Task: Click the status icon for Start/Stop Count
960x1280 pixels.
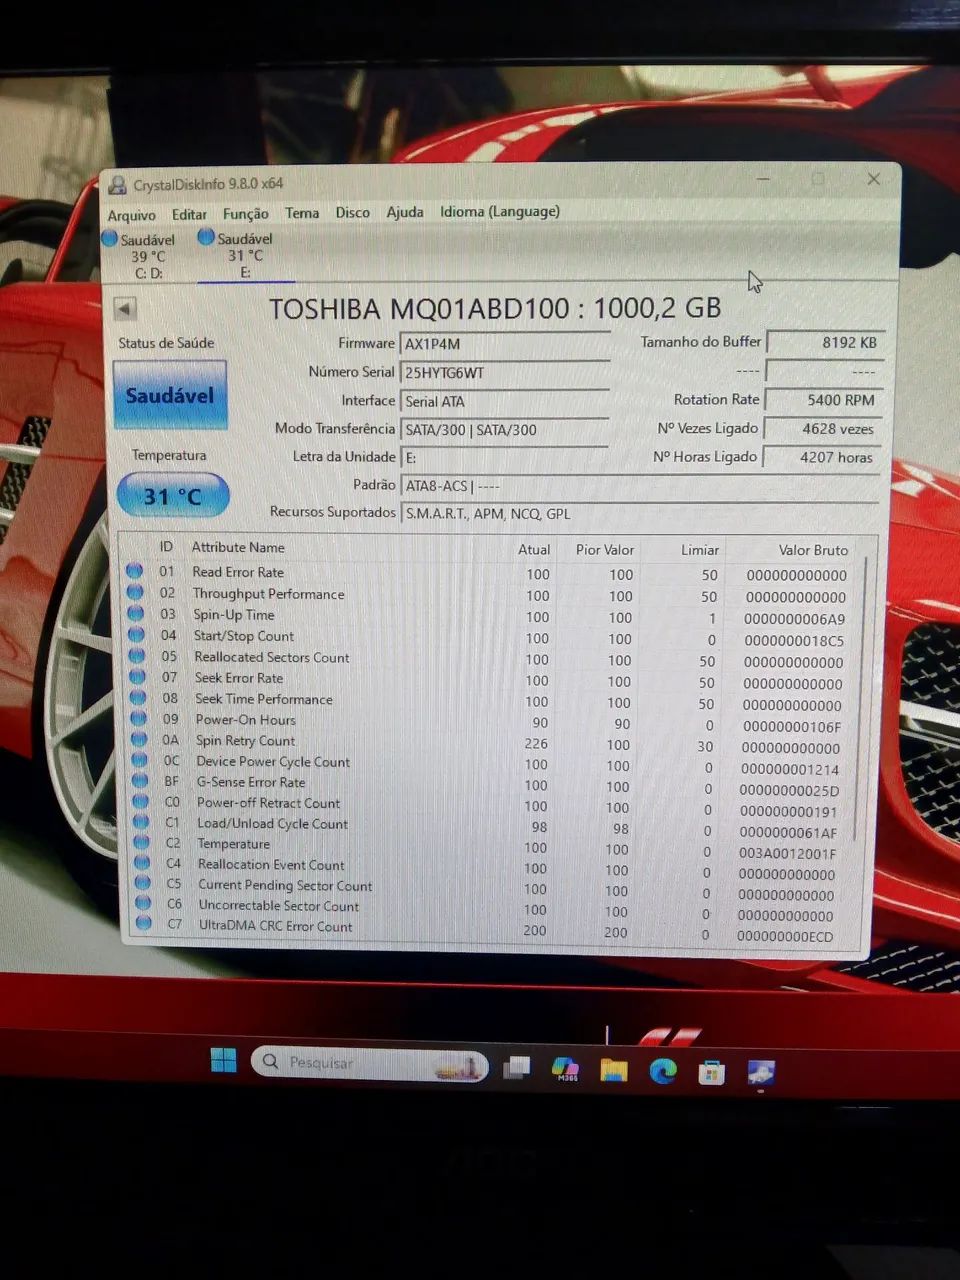Action: click(137, 635)
